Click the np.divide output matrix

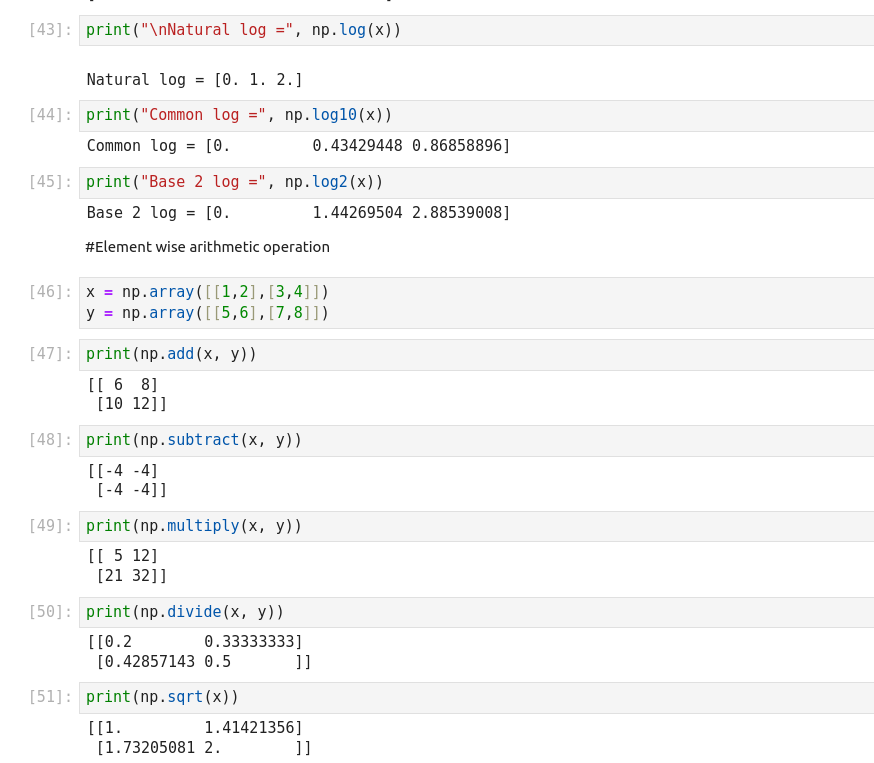(x=199, y=652)
